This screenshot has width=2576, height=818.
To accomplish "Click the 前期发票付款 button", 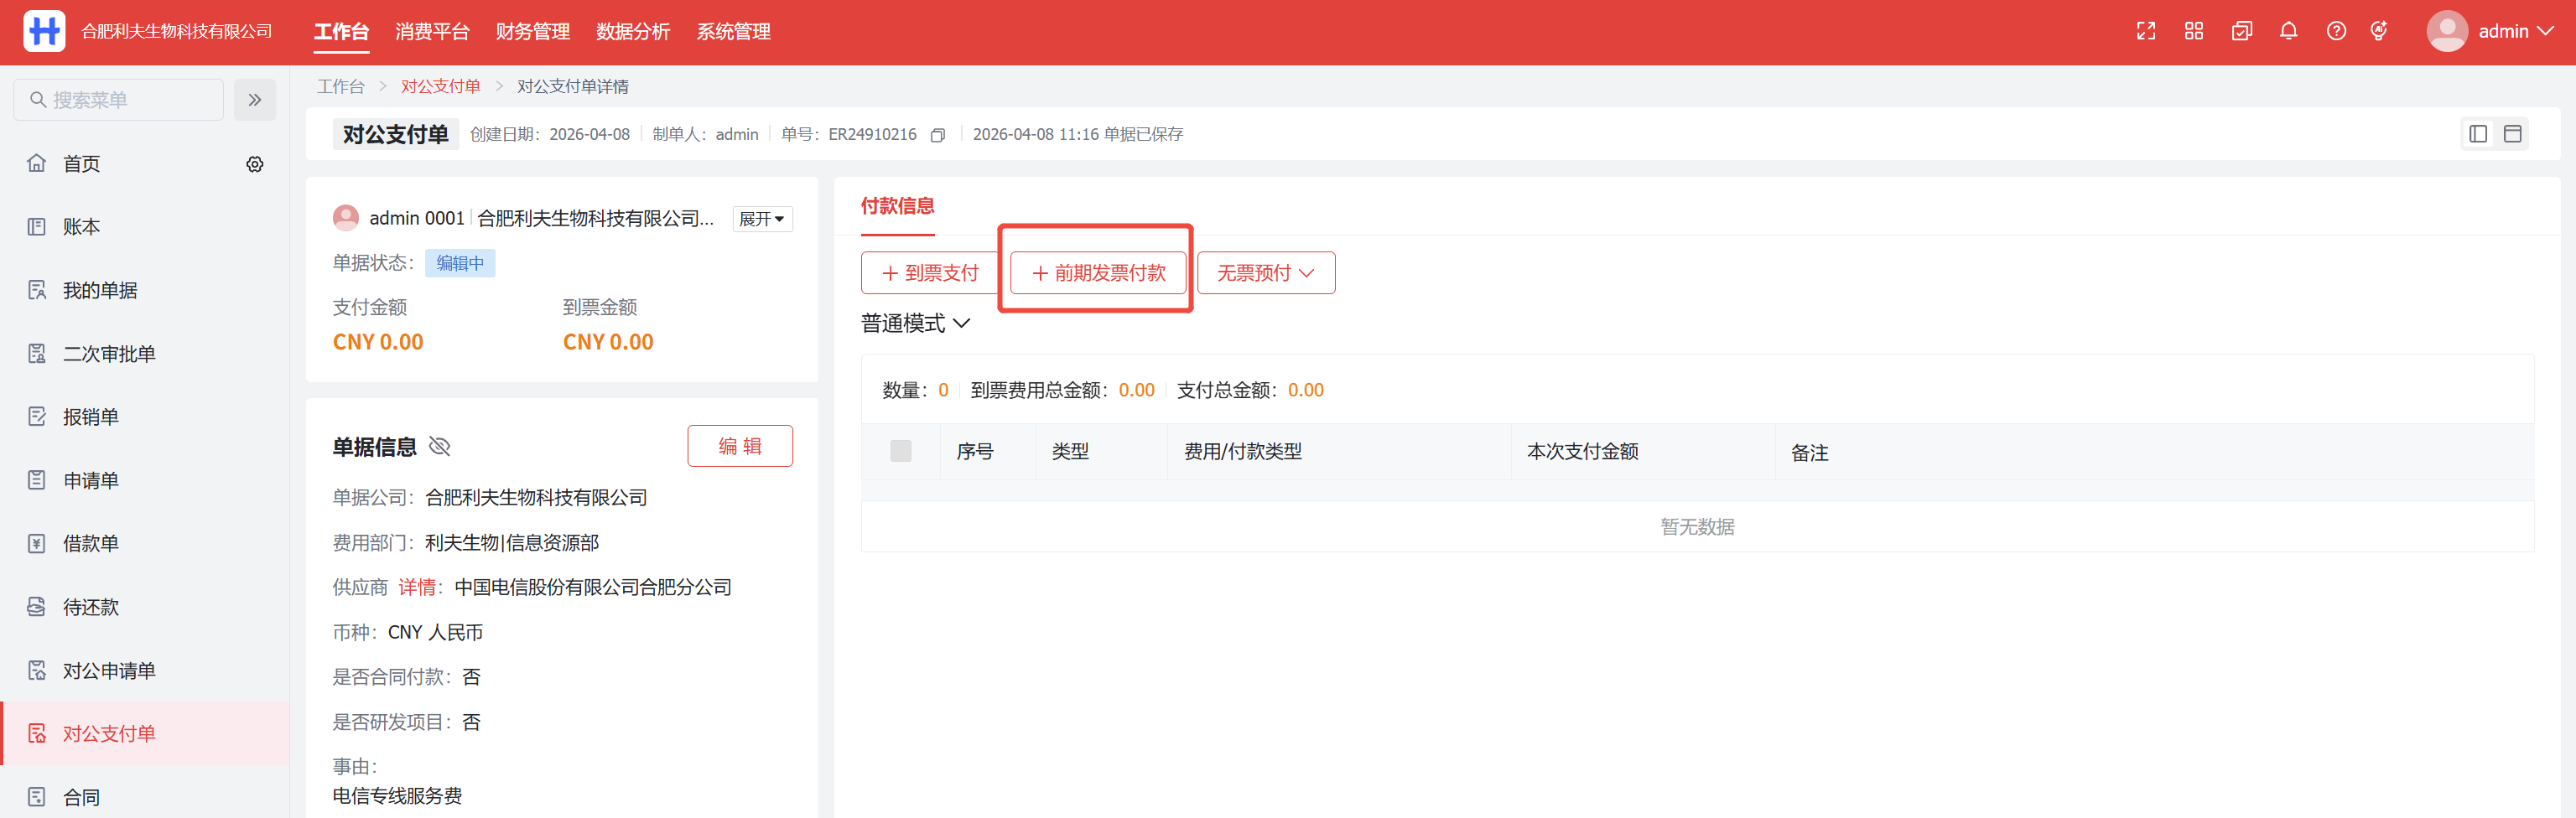I will tap(1098, 273).
